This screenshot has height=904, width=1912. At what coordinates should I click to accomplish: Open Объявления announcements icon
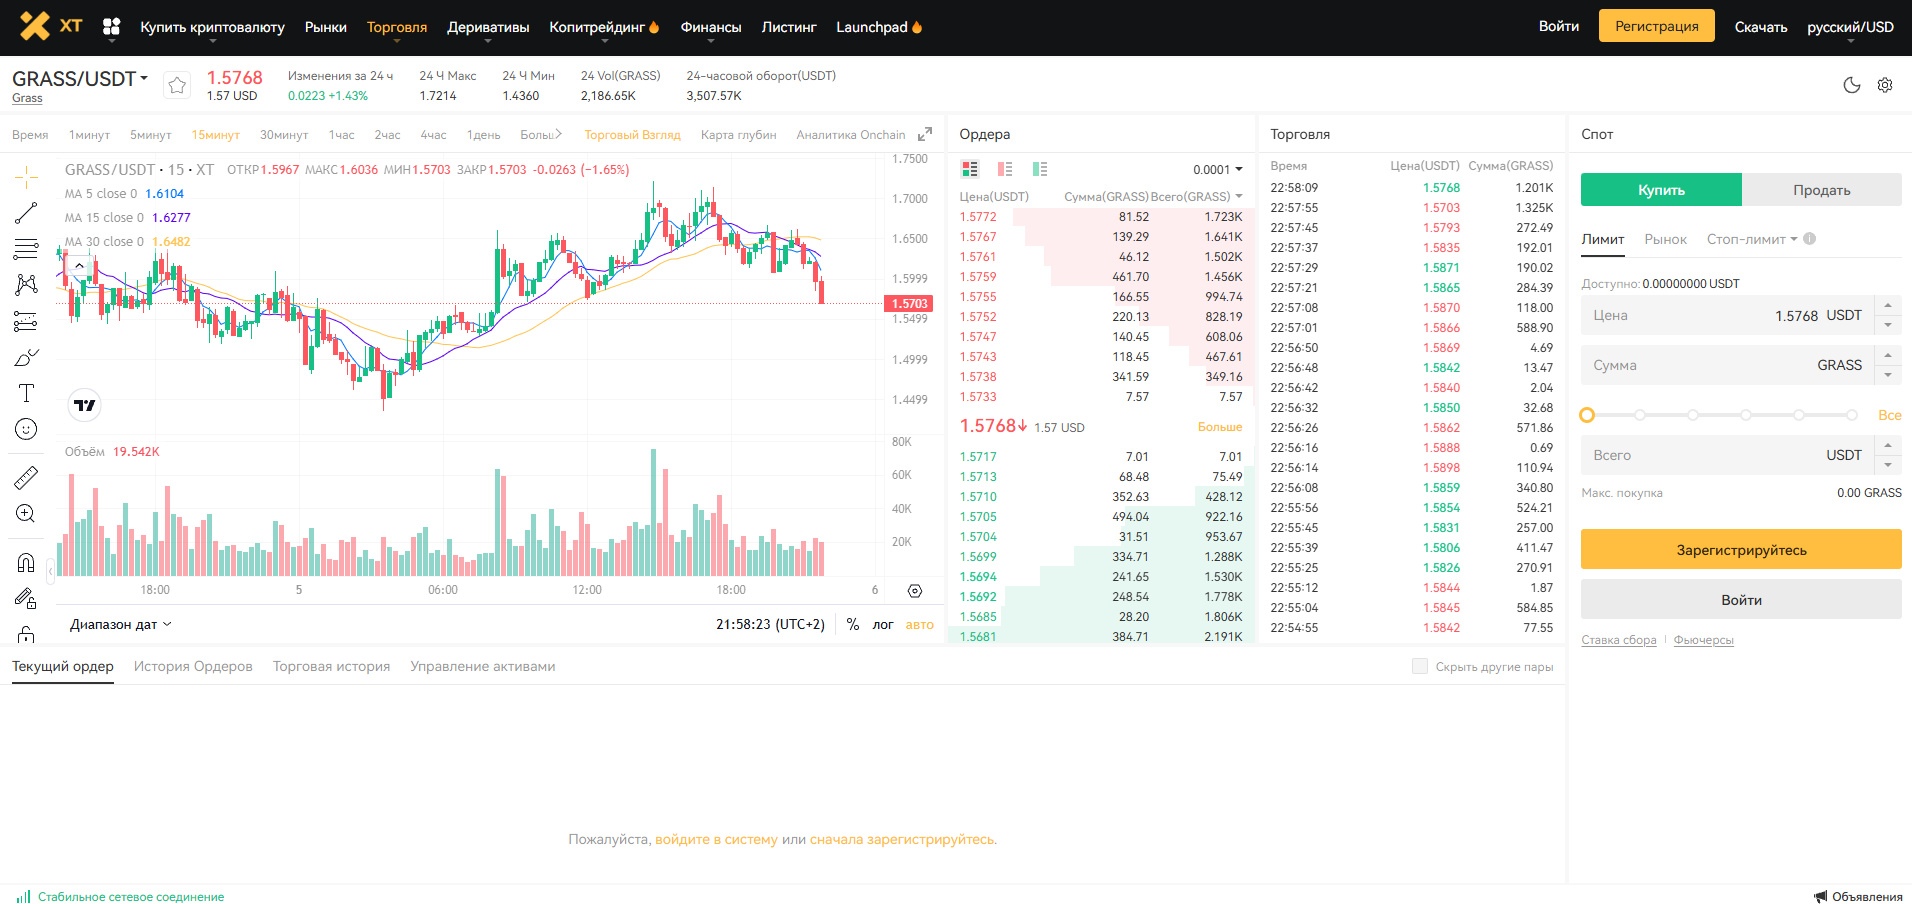(x=1821, y=897)
